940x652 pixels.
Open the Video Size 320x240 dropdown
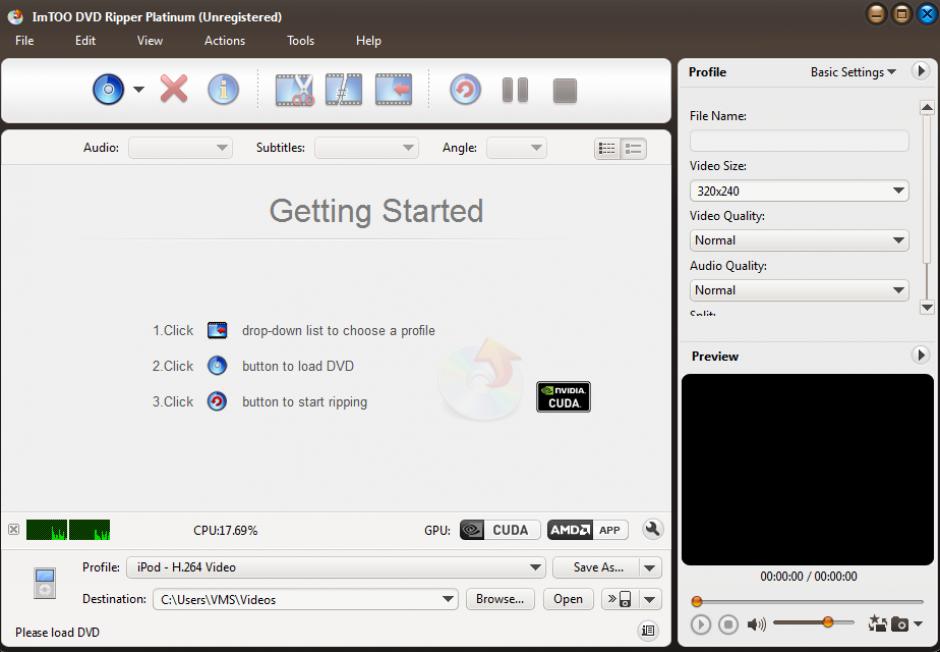799,191
